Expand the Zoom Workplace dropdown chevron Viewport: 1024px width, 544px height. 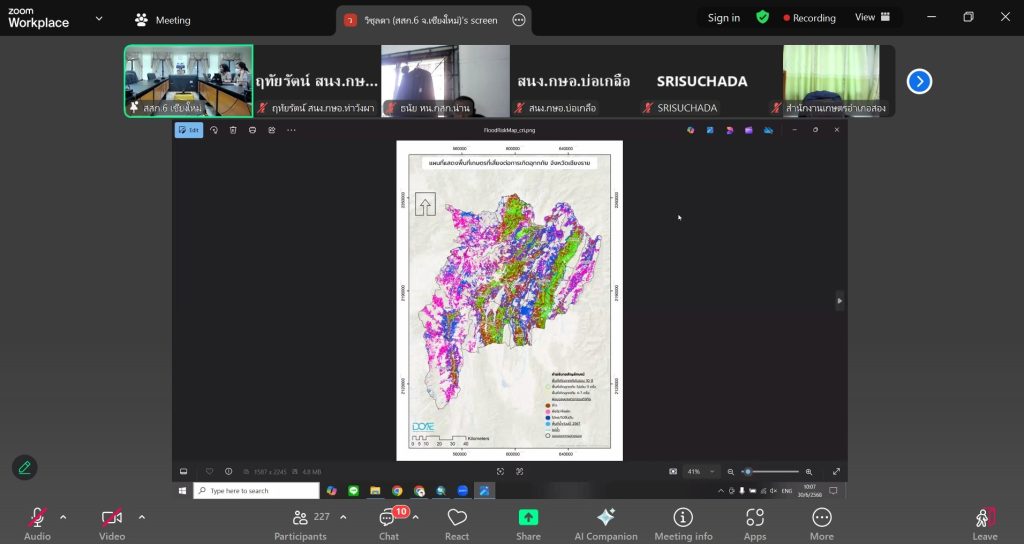pyautogui.click(x=98, y=19)
